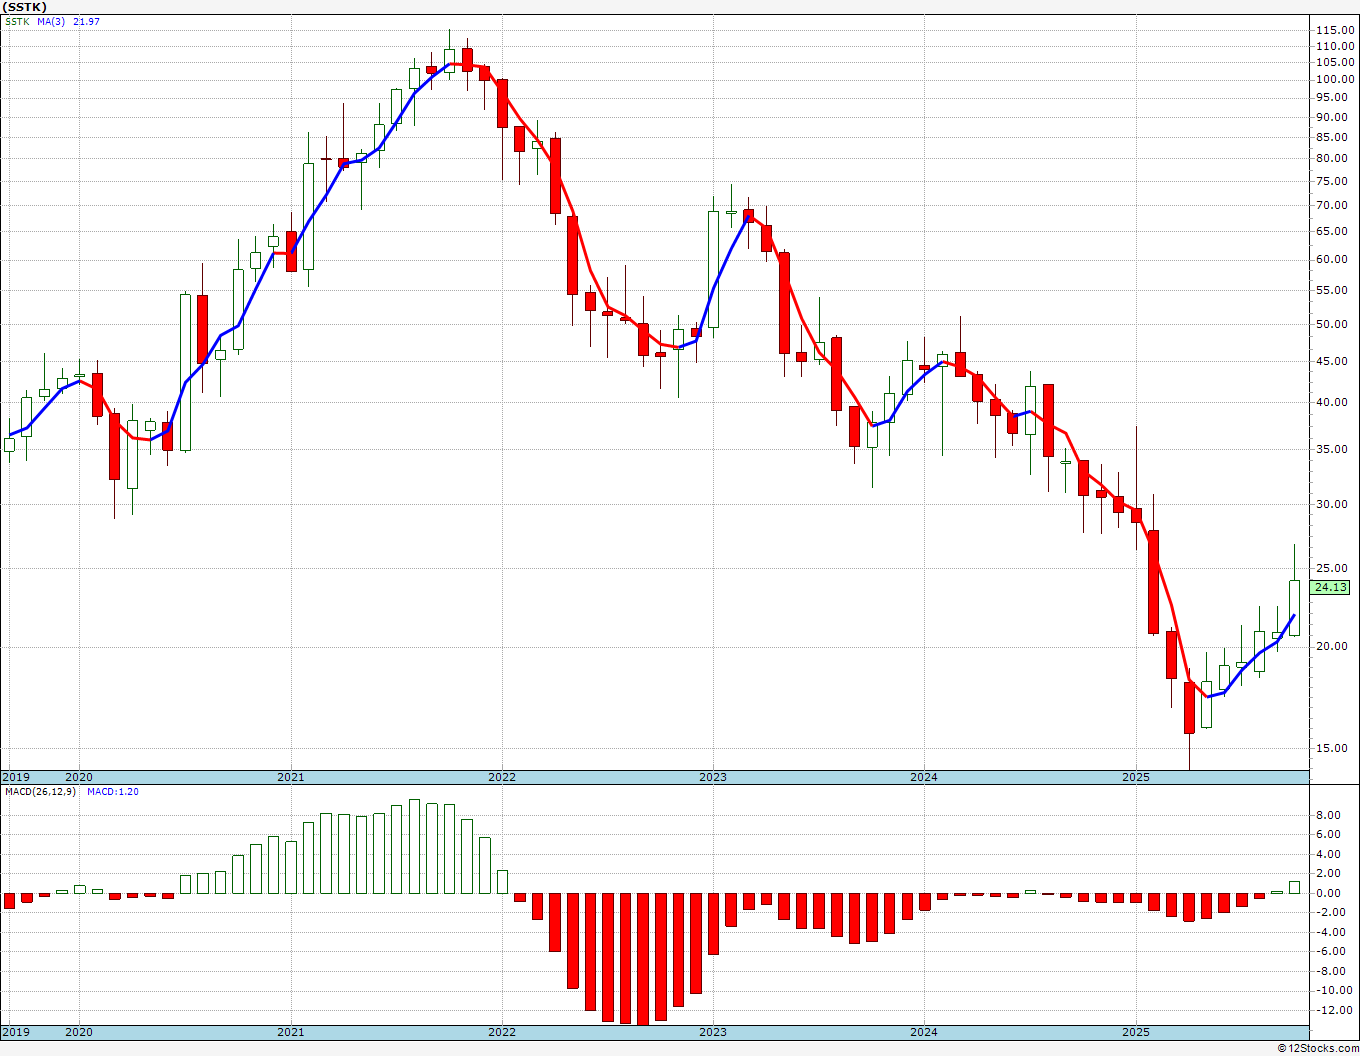Click the 50.00 price axis label
This screenshot has height=1056, width=1360.
(x=1333, y=324)
